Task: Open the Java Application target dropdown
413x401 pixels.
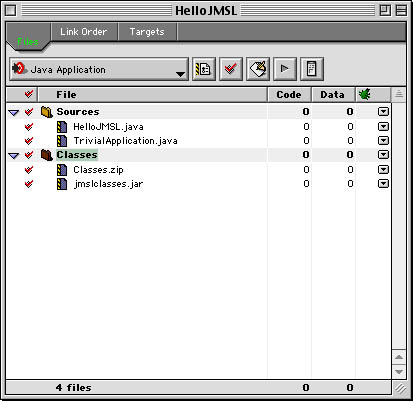Action: coord(99,69)
